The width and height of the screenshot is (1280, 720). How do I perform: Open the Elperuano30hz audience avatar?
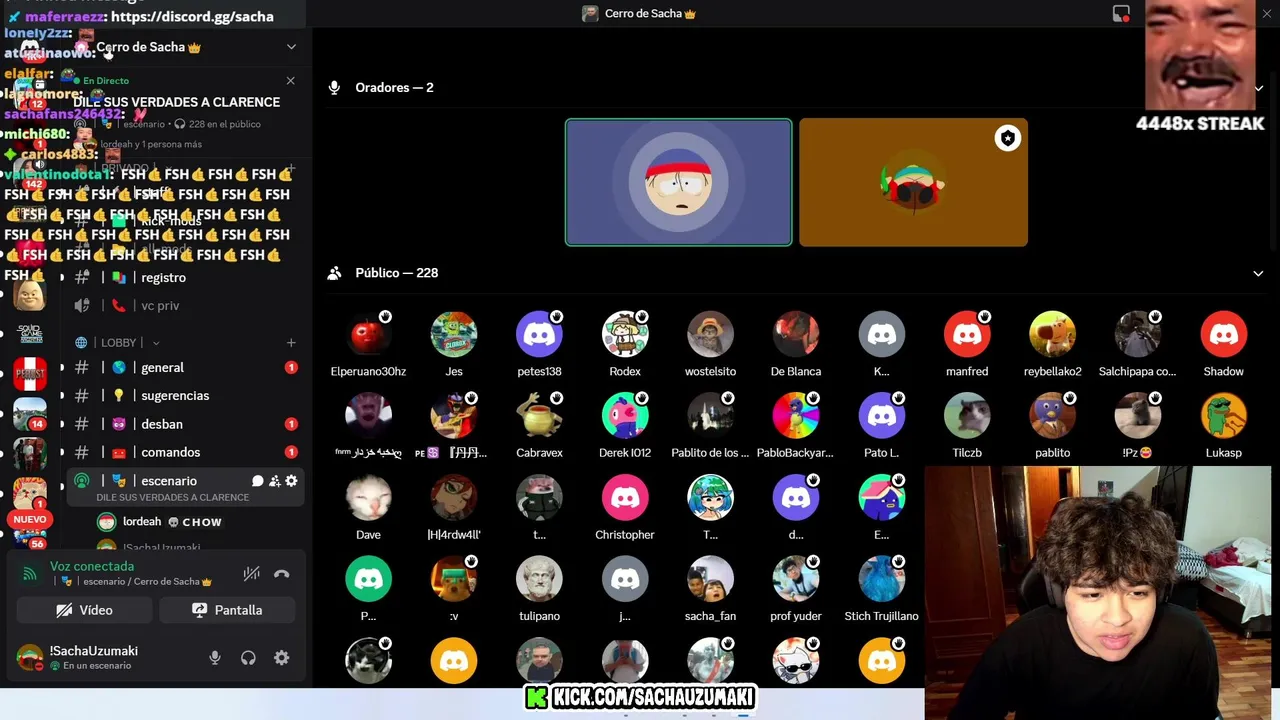coord(368,334)
